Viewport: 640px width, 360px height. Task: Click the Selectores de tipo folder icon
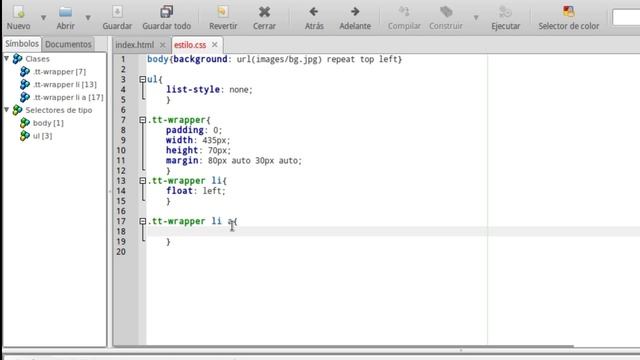click(17, 110)
